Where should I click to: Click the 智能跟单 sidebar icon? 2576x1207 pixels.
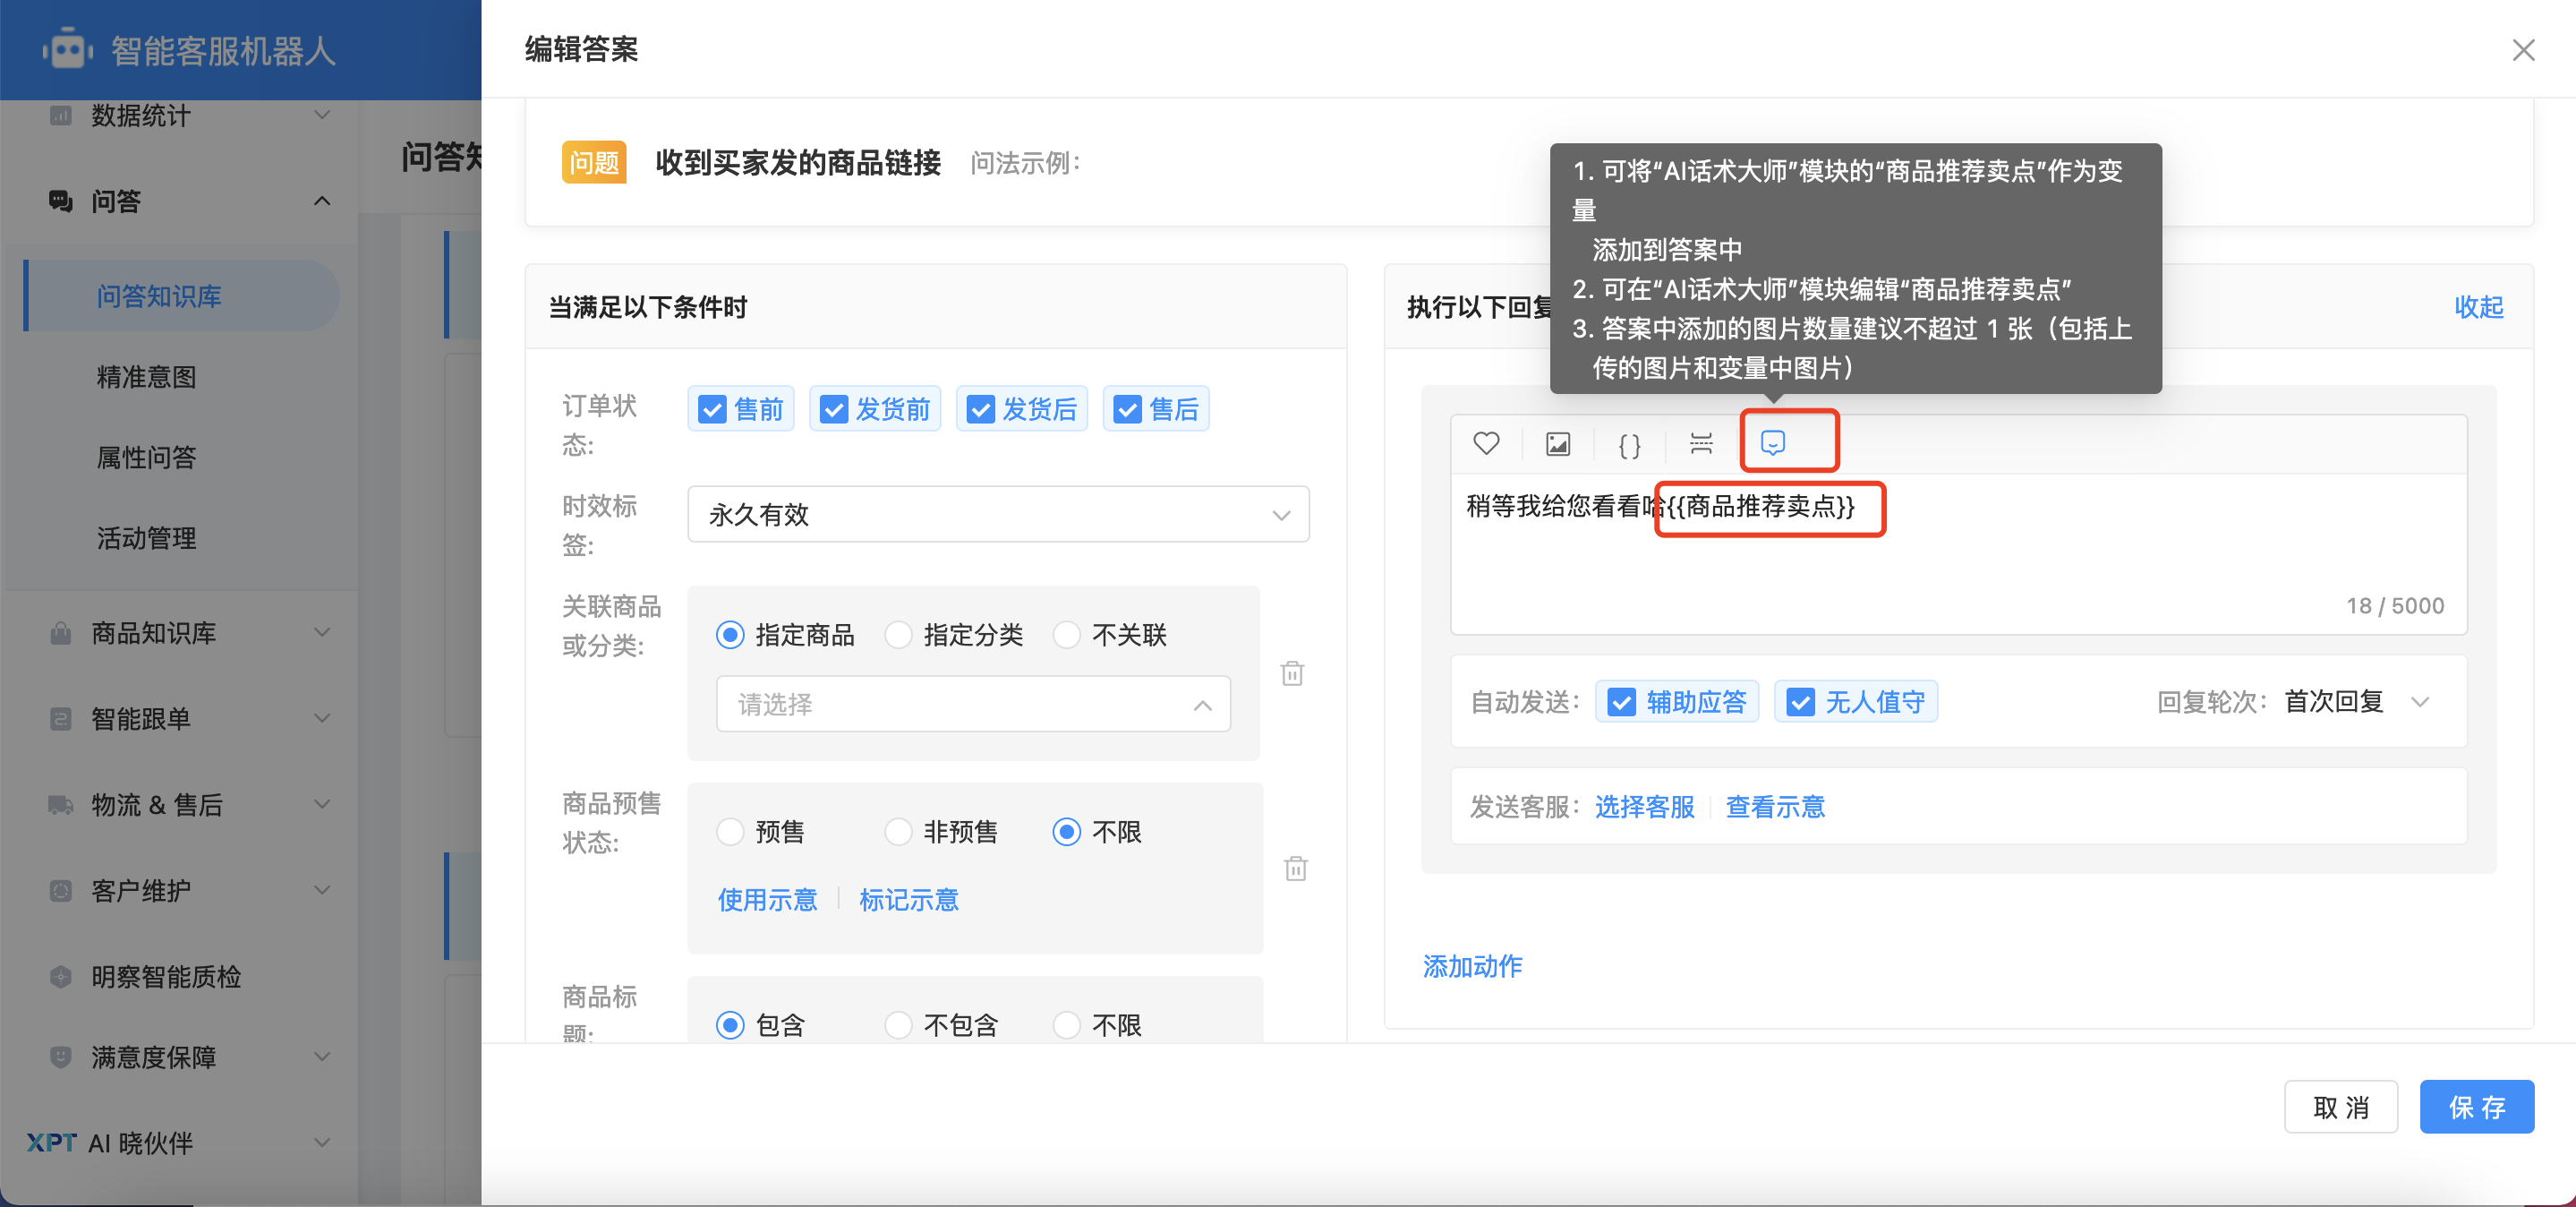[x=61, y=719]
